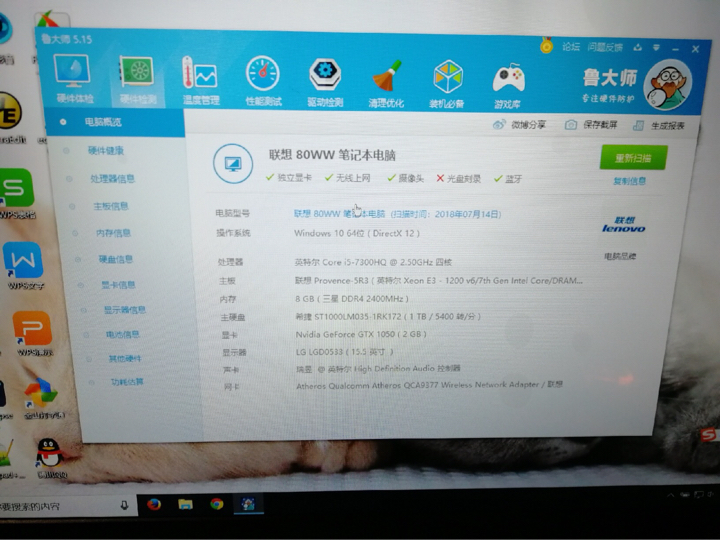Click the update arrow icon in title bar

[637, 47]
